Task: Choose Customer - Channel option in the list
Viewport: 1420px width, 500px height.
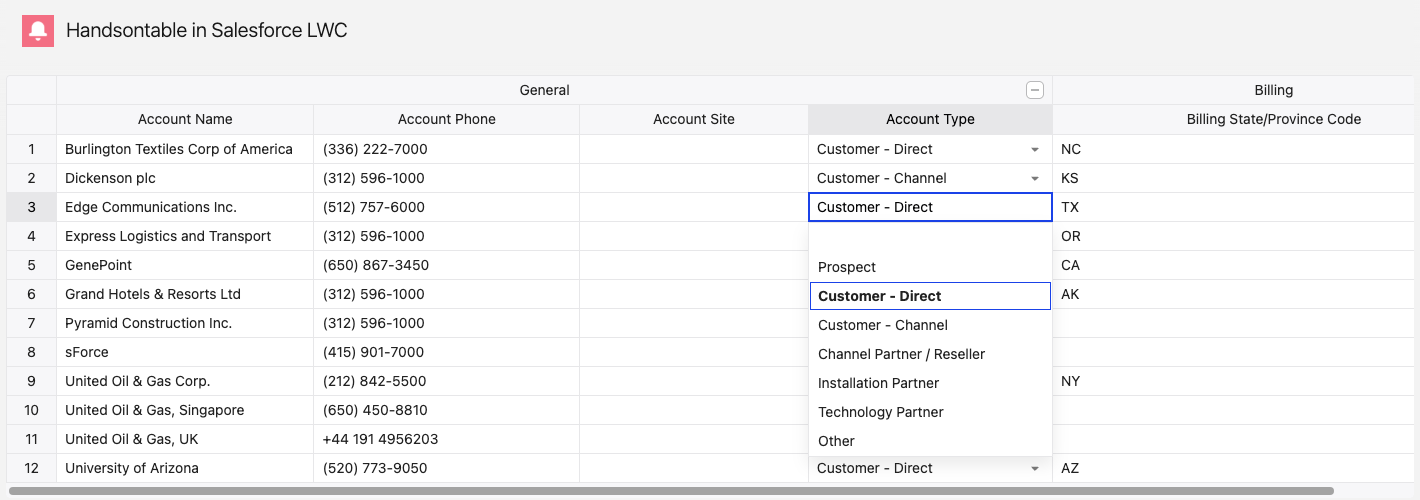Action: coord(930,325)
